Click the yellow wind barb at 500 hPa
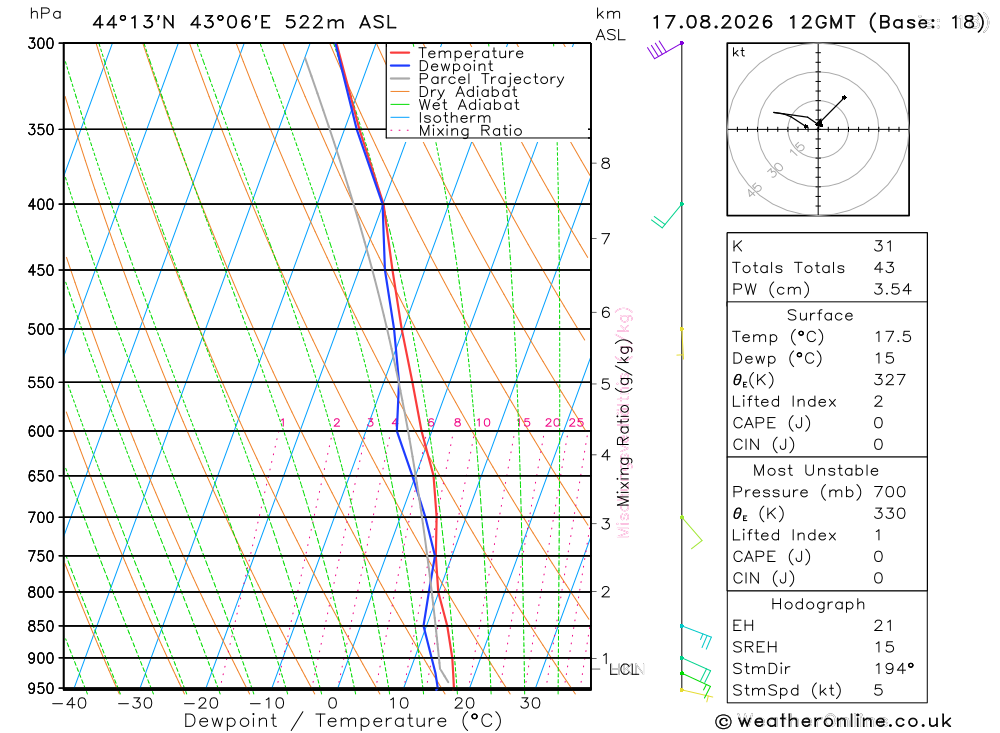The height and width of the screenshot is (733, 1000). 681,343
